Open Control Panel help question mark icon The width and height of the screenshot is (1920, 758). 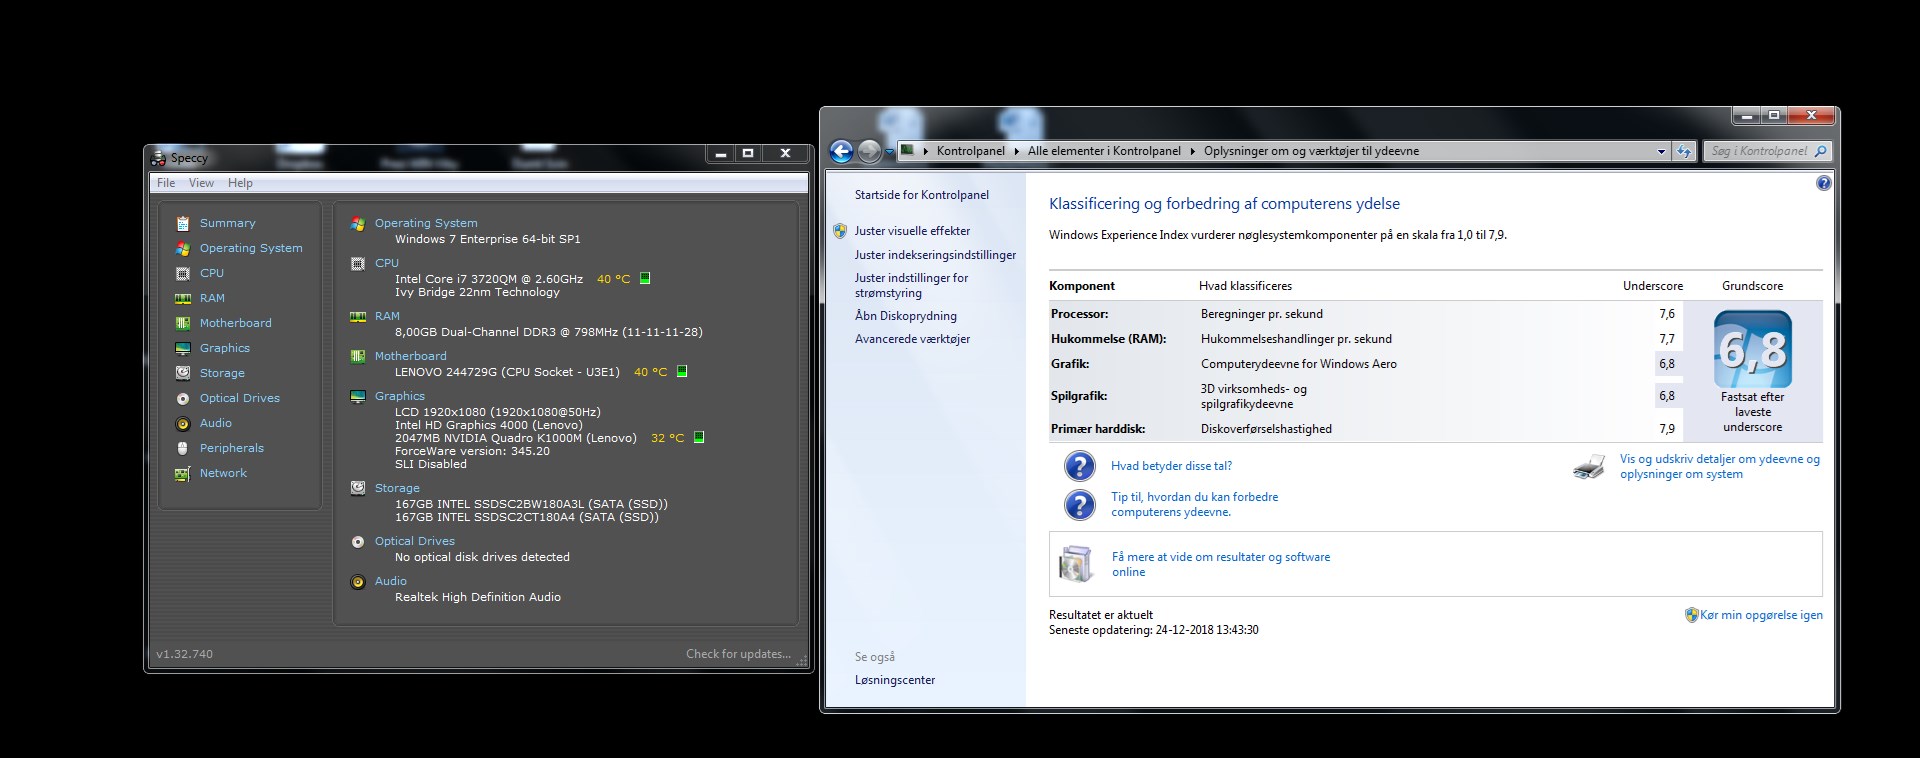point(1823,183)
